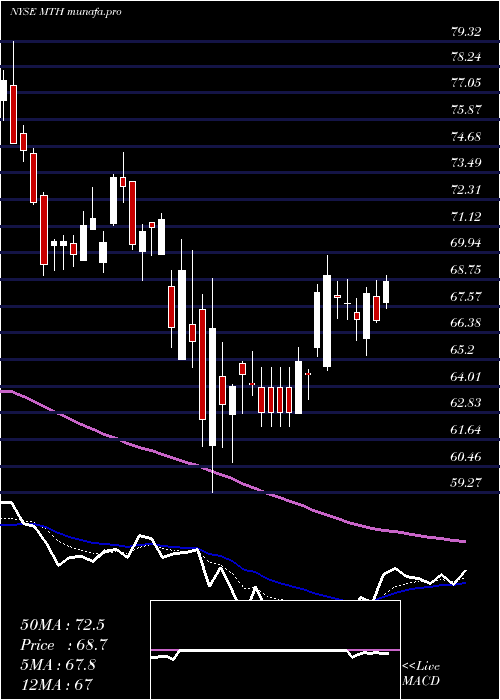This screenshot has width=500, height=700.
Task: Select the 65.2 price axis label
Action: click(x=462, y=350)
